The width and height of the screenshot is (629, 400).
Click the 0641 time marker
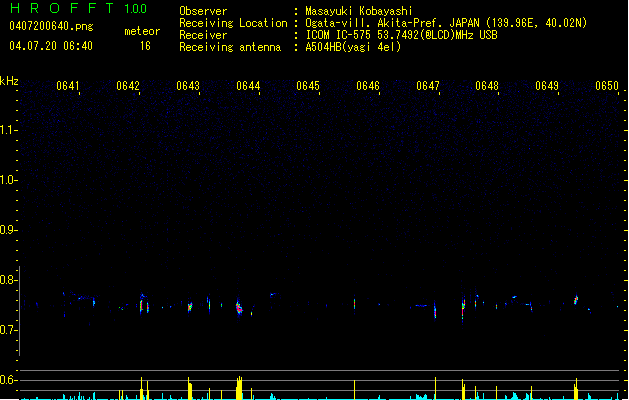[x=68, y=86]
